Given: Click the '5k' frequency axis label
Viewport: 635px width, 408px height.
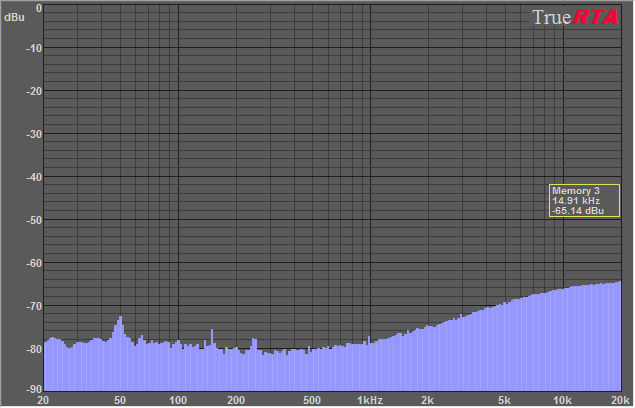Looking at the screenshot, I should click(504, 401).
